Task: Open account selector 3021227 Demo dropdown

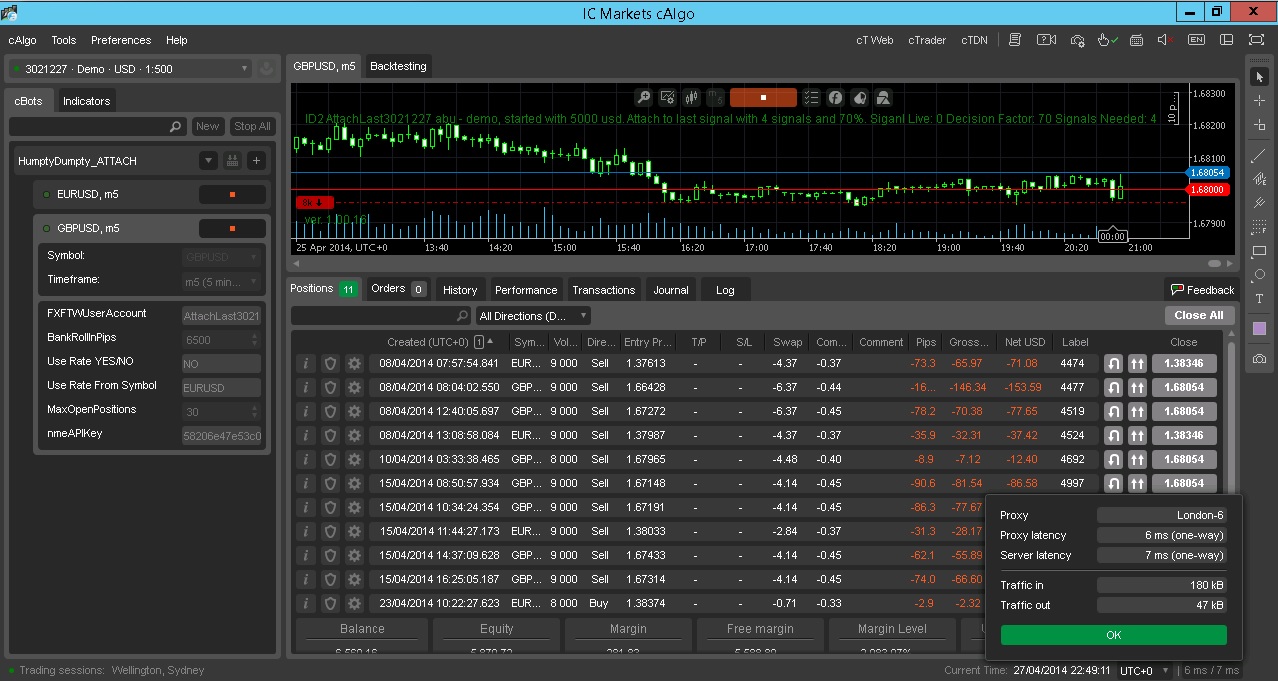Action: click(x=130, y=69)
